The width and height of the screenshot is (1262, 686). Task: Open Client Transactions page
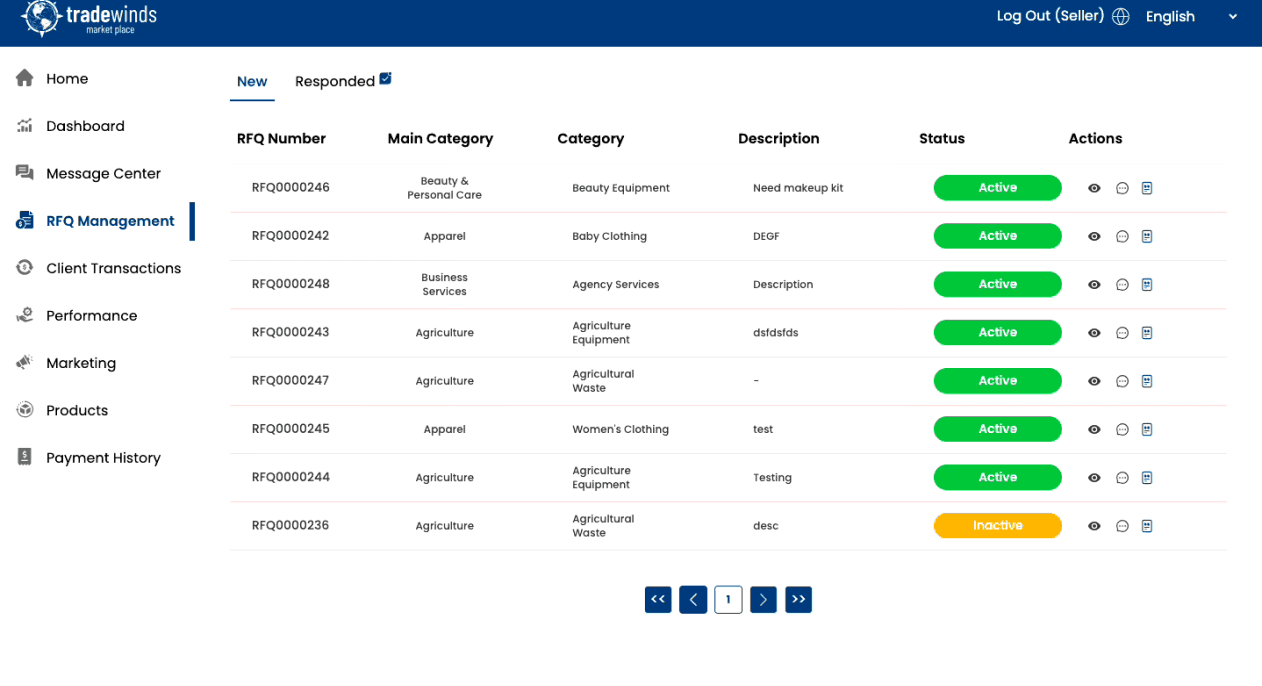point(113,268)
